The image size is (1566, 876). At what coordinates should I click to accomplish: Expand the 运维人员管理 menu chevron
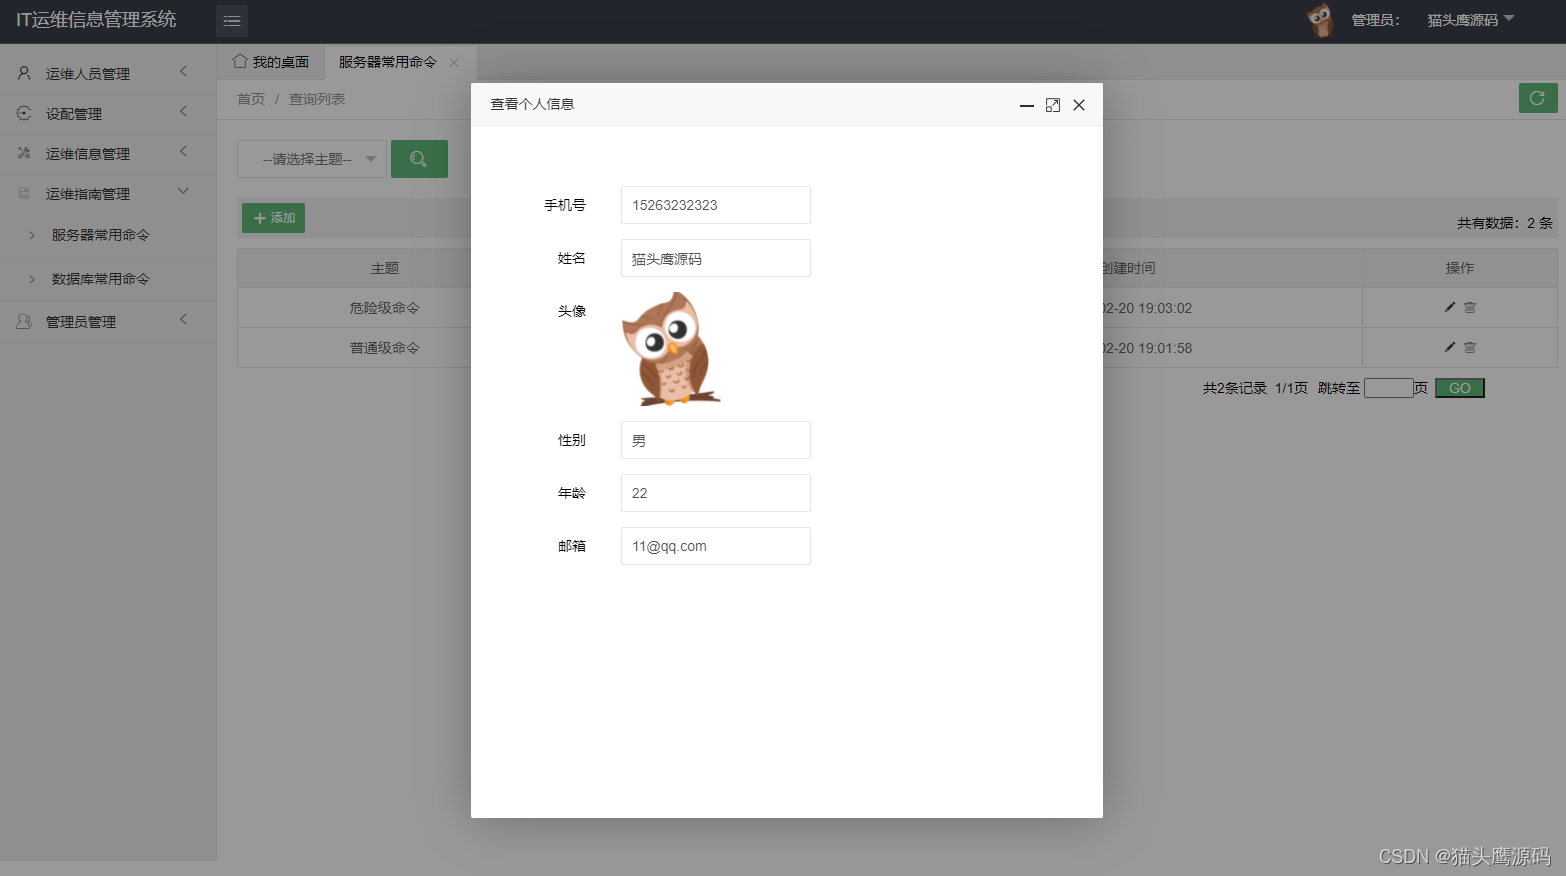183,71
